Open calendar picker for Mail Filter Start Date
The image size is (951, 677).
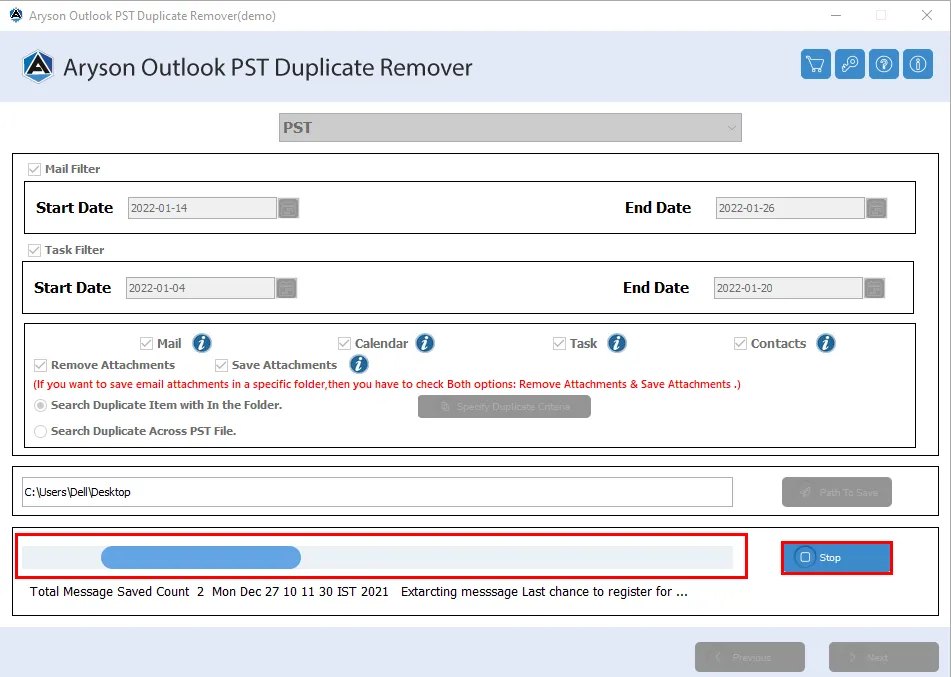[x=288, y=208]
